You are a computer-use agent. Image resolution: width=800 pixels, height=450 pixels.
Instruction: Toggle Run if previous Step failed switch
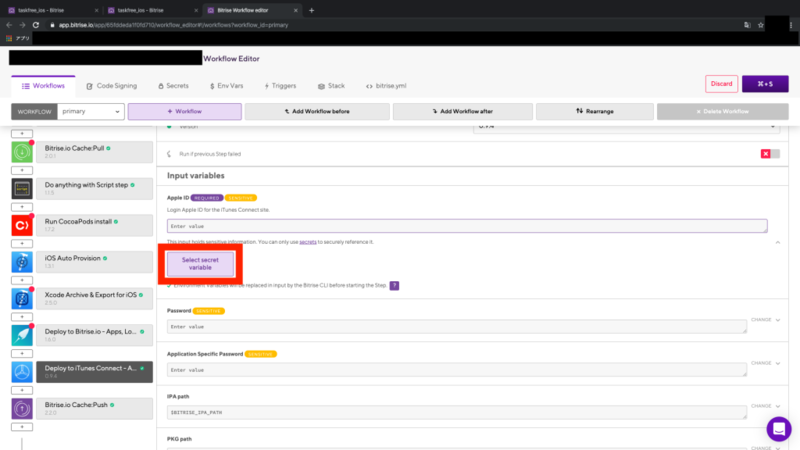click(770, 154)
